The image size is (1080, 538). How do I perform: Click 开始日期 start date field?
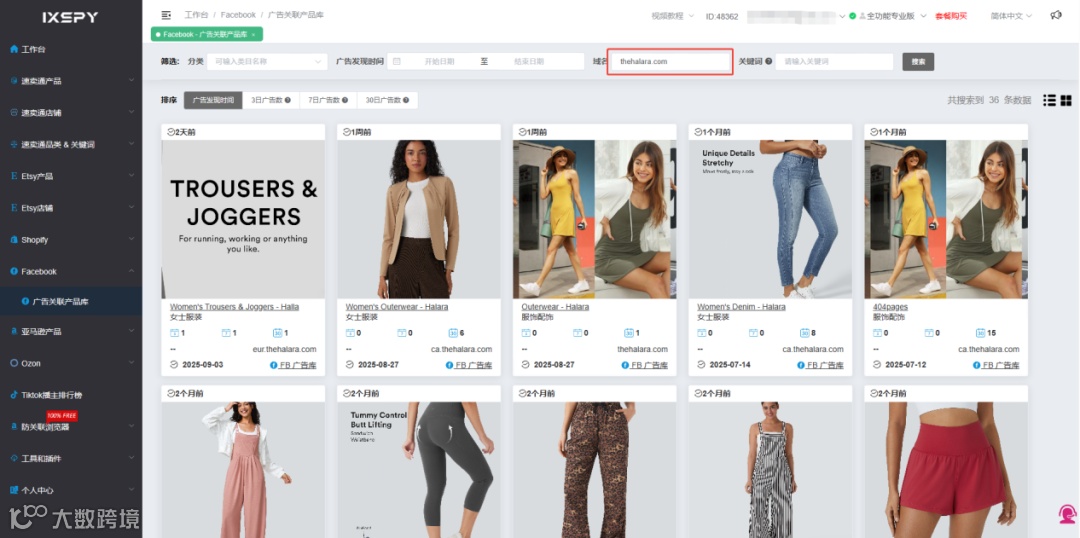pyautogui.click(x=439, y=61)
